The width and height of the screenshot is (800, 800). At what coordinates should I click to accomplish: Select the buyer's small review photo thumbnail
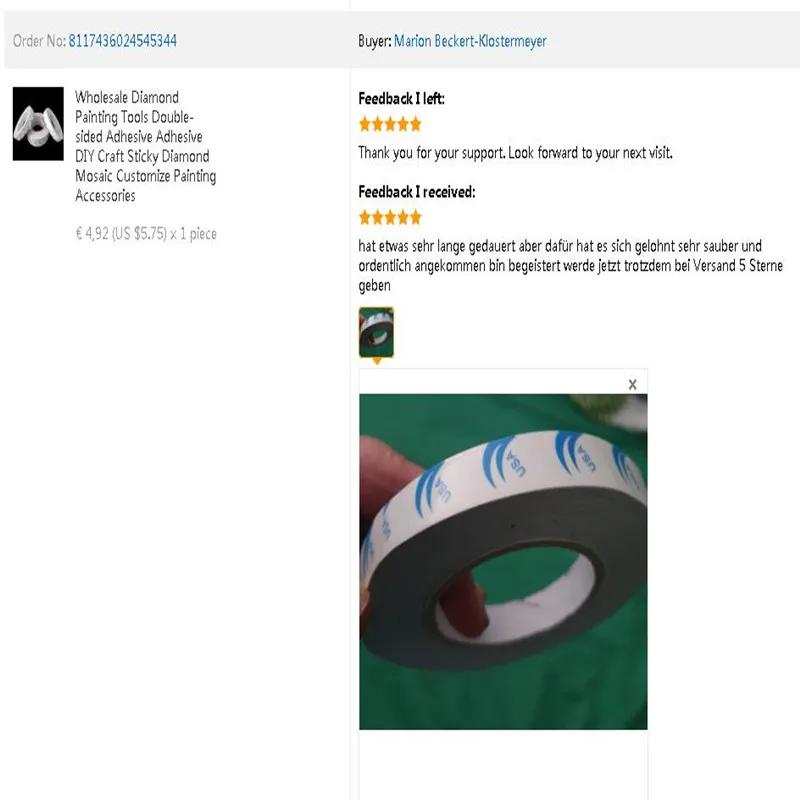(x=376, y=332)
